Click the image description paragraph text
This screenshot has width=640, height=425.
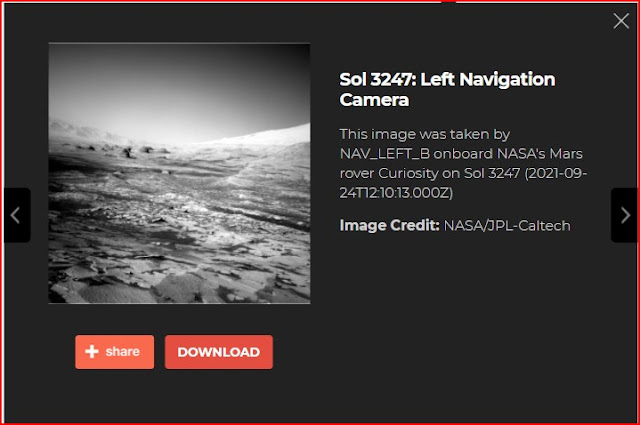point(463,163)
